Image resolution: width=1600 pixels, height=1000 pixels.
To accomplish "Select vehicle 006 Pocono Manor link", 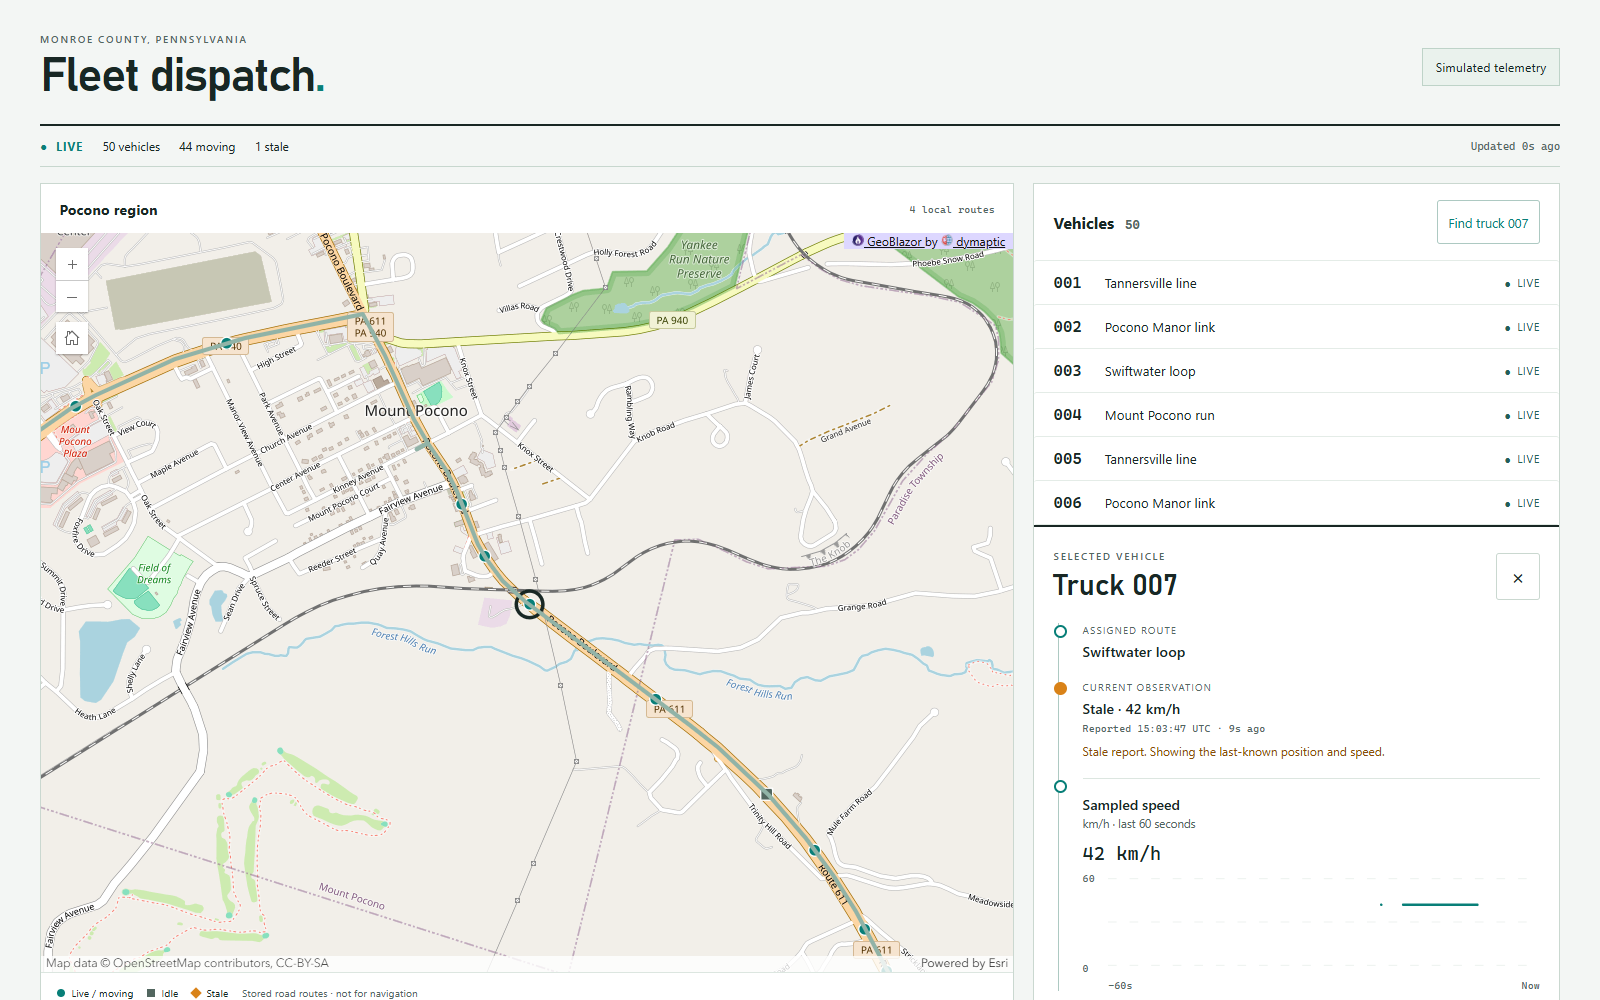I will [1296, 503].
